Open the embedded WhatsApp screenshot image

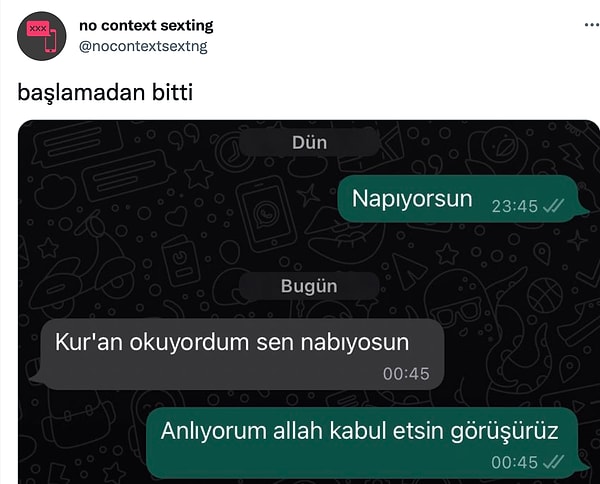(x=309, y=302)
